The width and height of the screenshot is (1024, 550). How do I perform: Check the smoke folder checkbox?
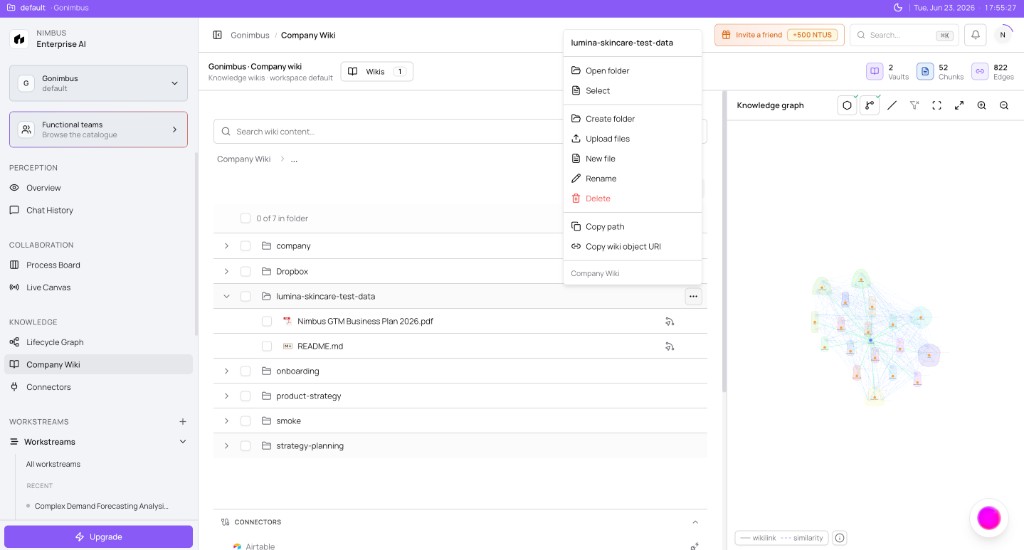coord(245,421)
